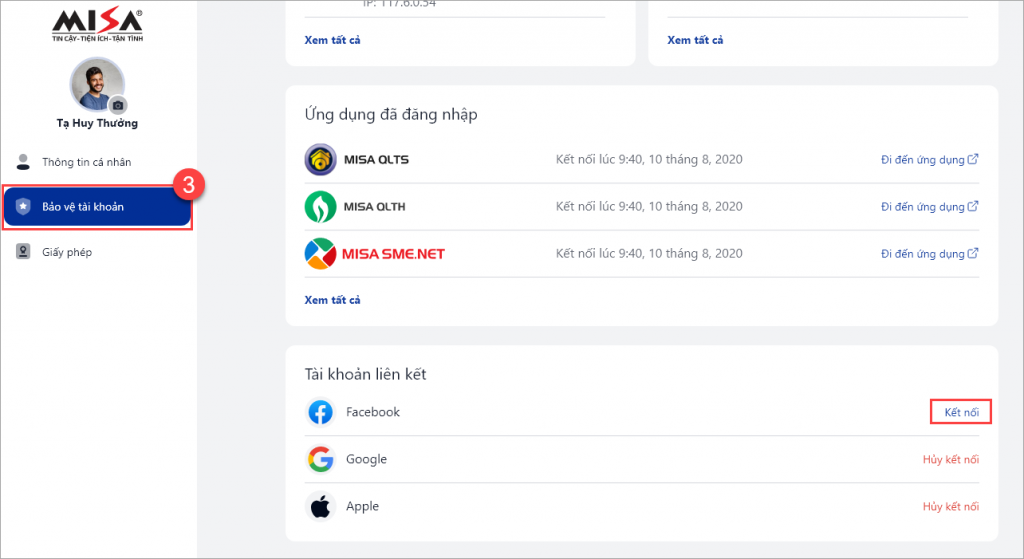Click the profile avatar of Tạ Huy Thưởng
Image resolution: width=1024 pixels, height=559 pixels.
click(x=97, y=85)
